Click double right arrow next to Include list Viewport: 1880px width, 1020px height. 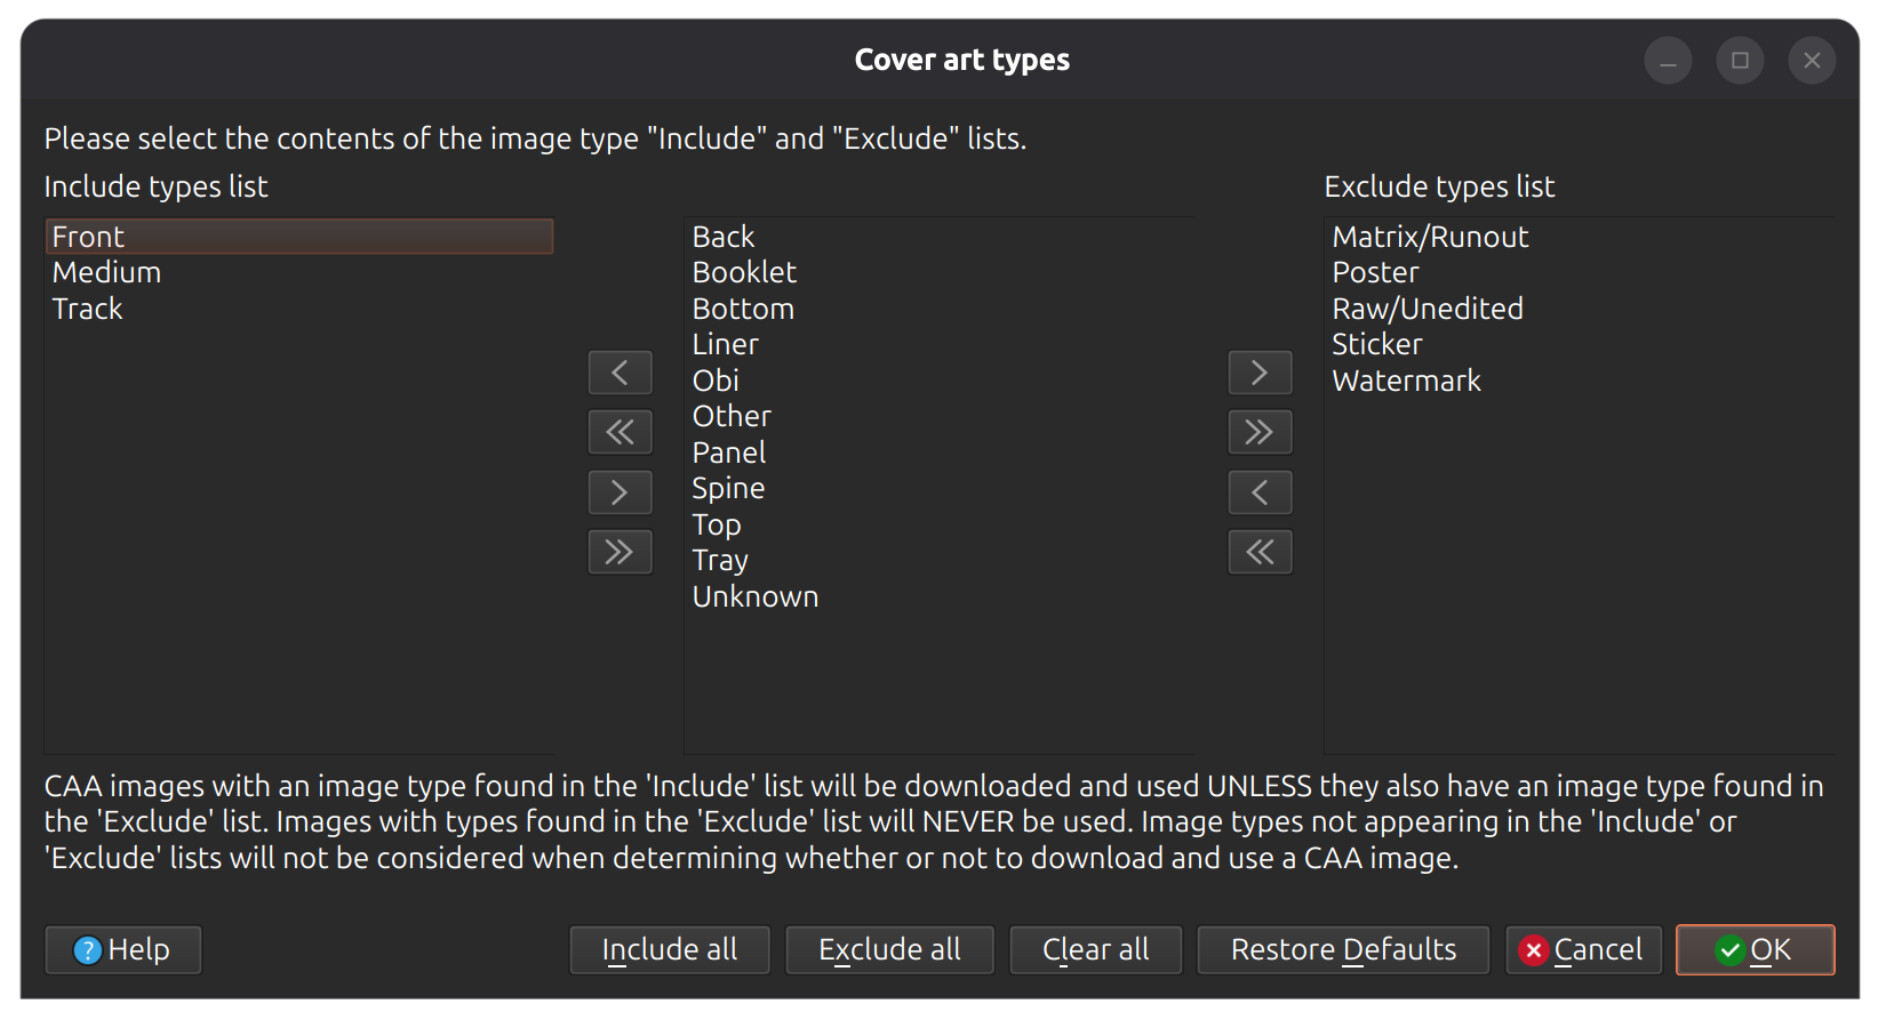click(x=620, y=552)
